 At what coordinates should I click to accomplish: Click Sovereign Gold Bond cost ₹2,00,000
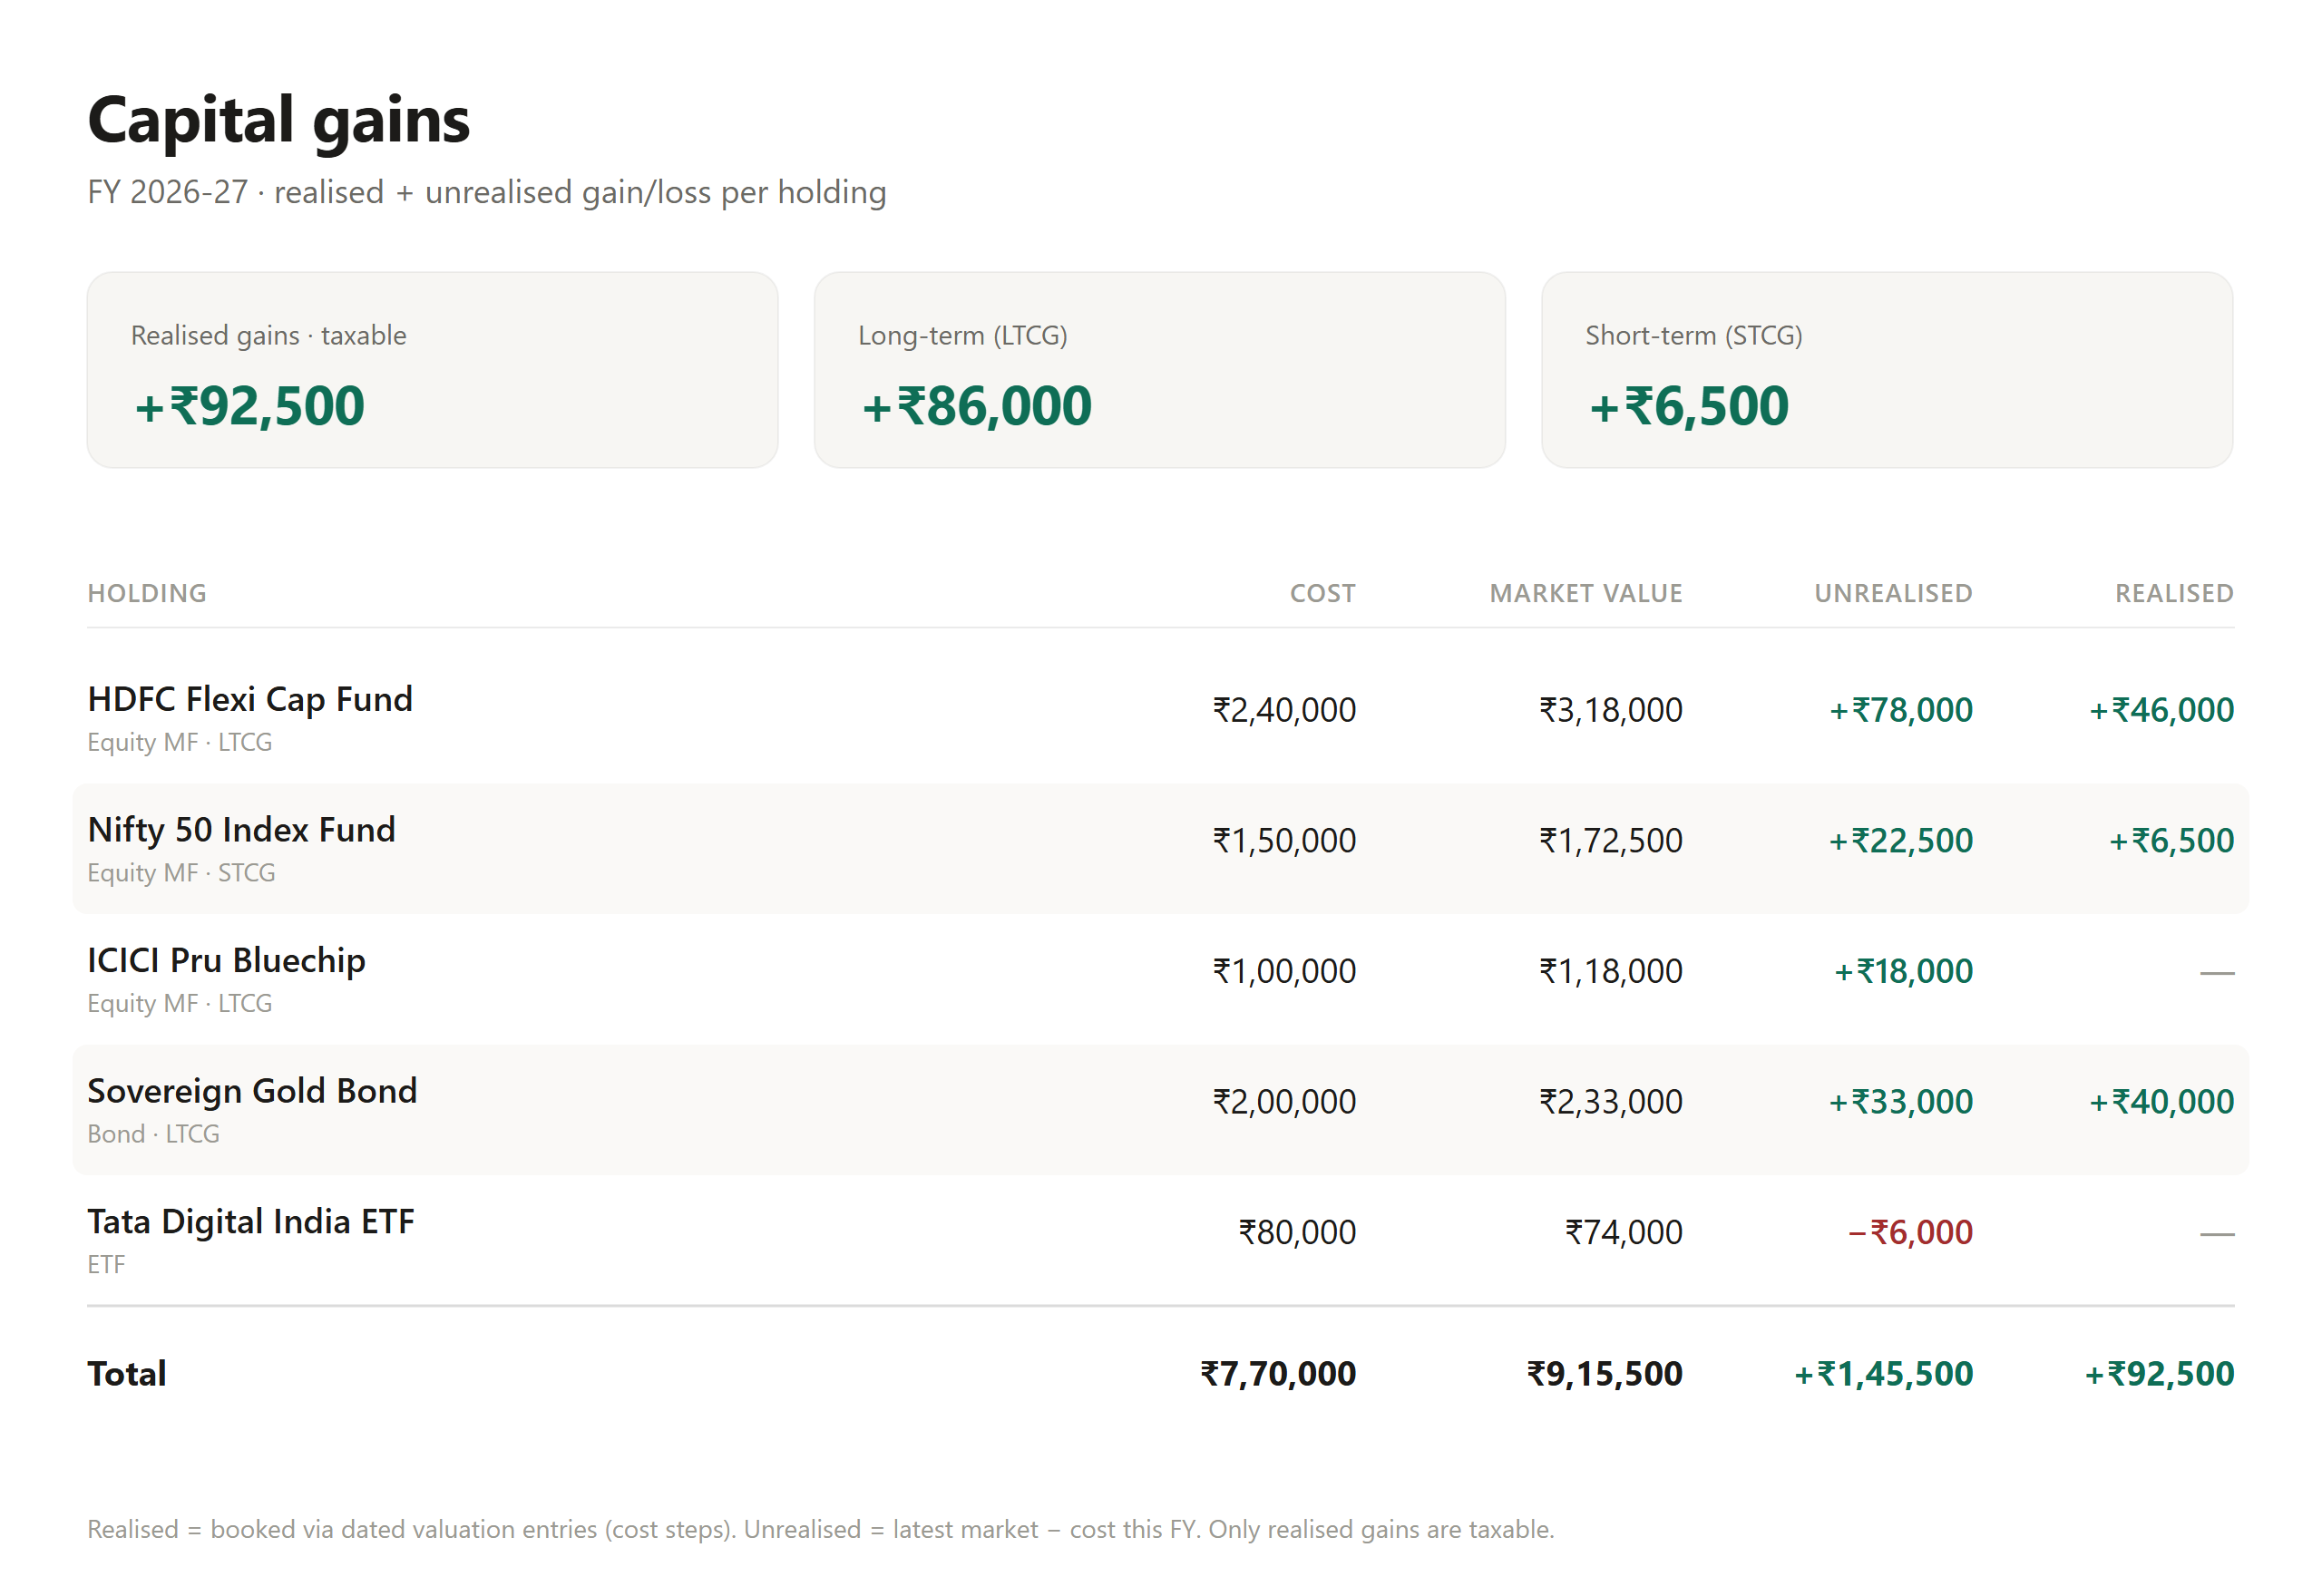click(1284, 1102)
